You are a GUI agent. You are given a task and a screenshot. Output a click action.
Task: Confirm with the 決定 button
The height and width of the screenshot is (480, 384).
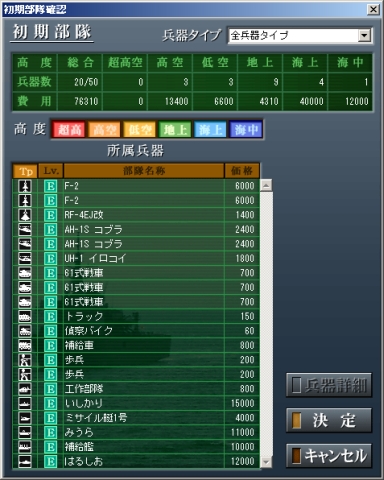click(329, 420)
